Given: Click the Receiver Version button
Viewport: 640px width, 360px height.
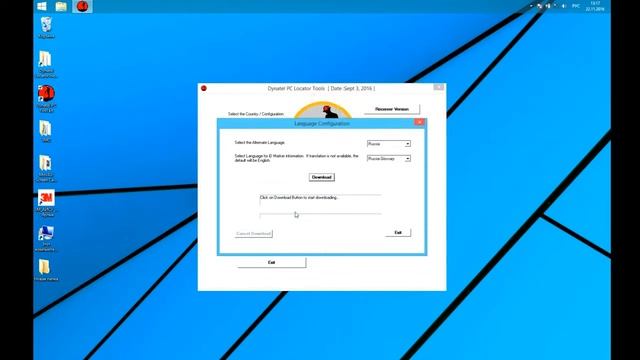Looking at the screenshot, I should coord(392,109).
